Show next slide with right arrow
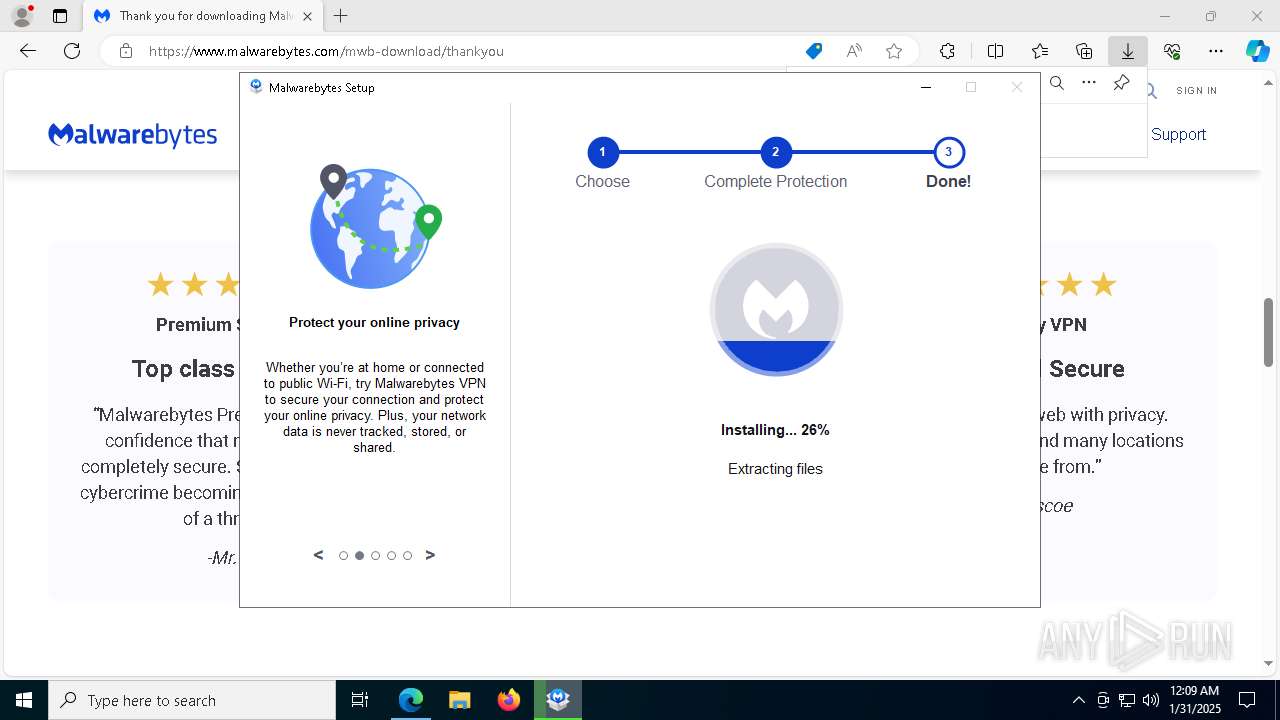The width and height of the screenshot is (1280, 720). point(430,555)
